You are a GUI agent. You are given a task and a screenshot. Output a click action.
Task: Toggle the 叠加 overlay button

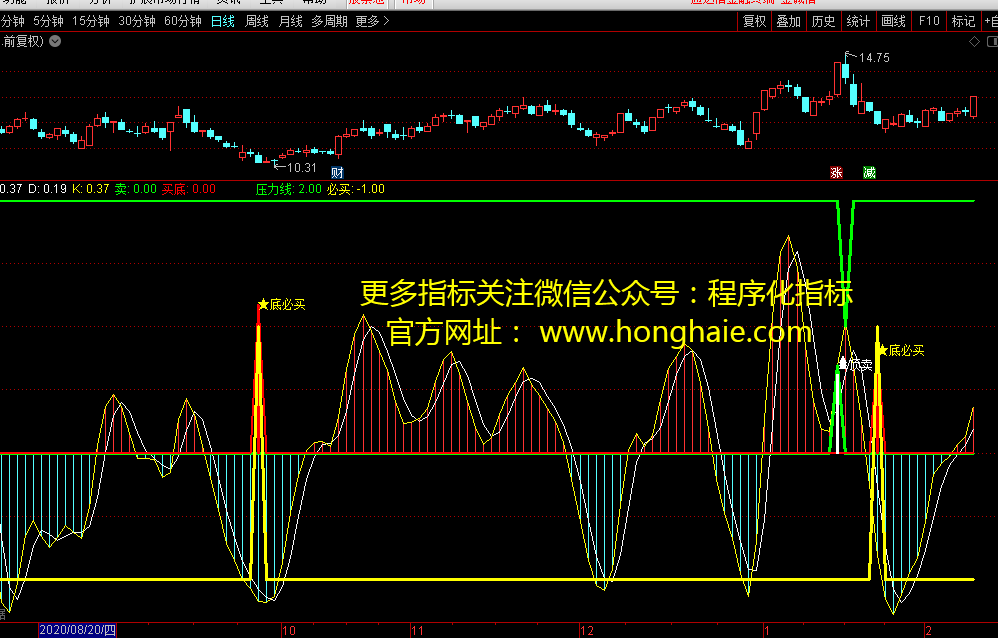tap(788, 21)
